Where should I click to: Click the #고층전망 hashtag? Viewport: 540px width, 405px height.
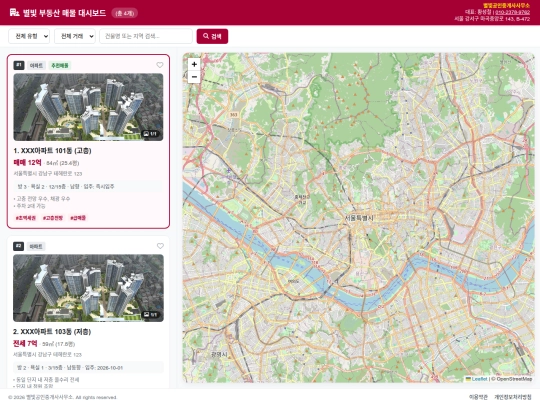point(53,218)
